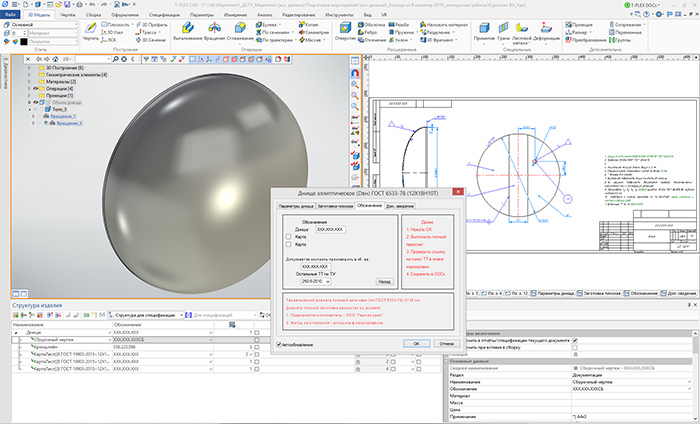Open the Остальные ТТ по ТУ dropdown
This screenshot has width=700, height=424.
click(x=328, y=282)
